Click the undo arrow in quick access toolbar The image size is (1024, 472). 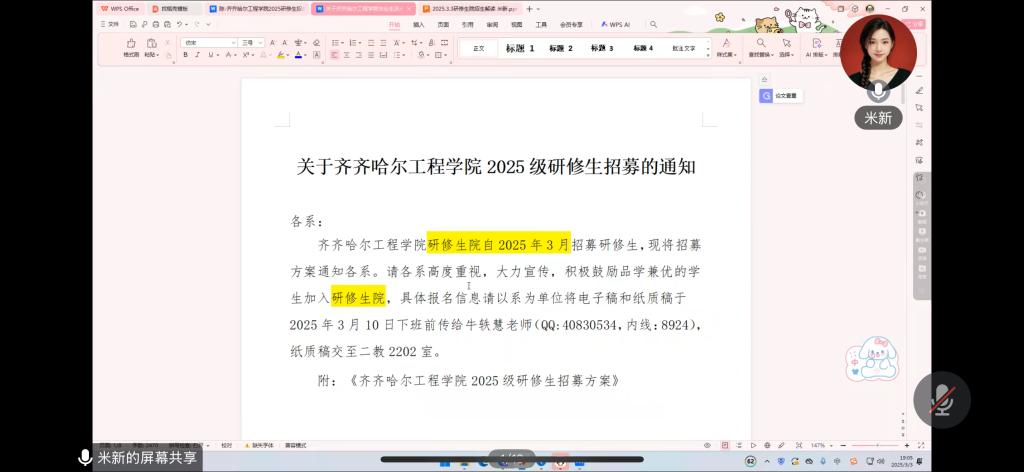coord(181,23)
